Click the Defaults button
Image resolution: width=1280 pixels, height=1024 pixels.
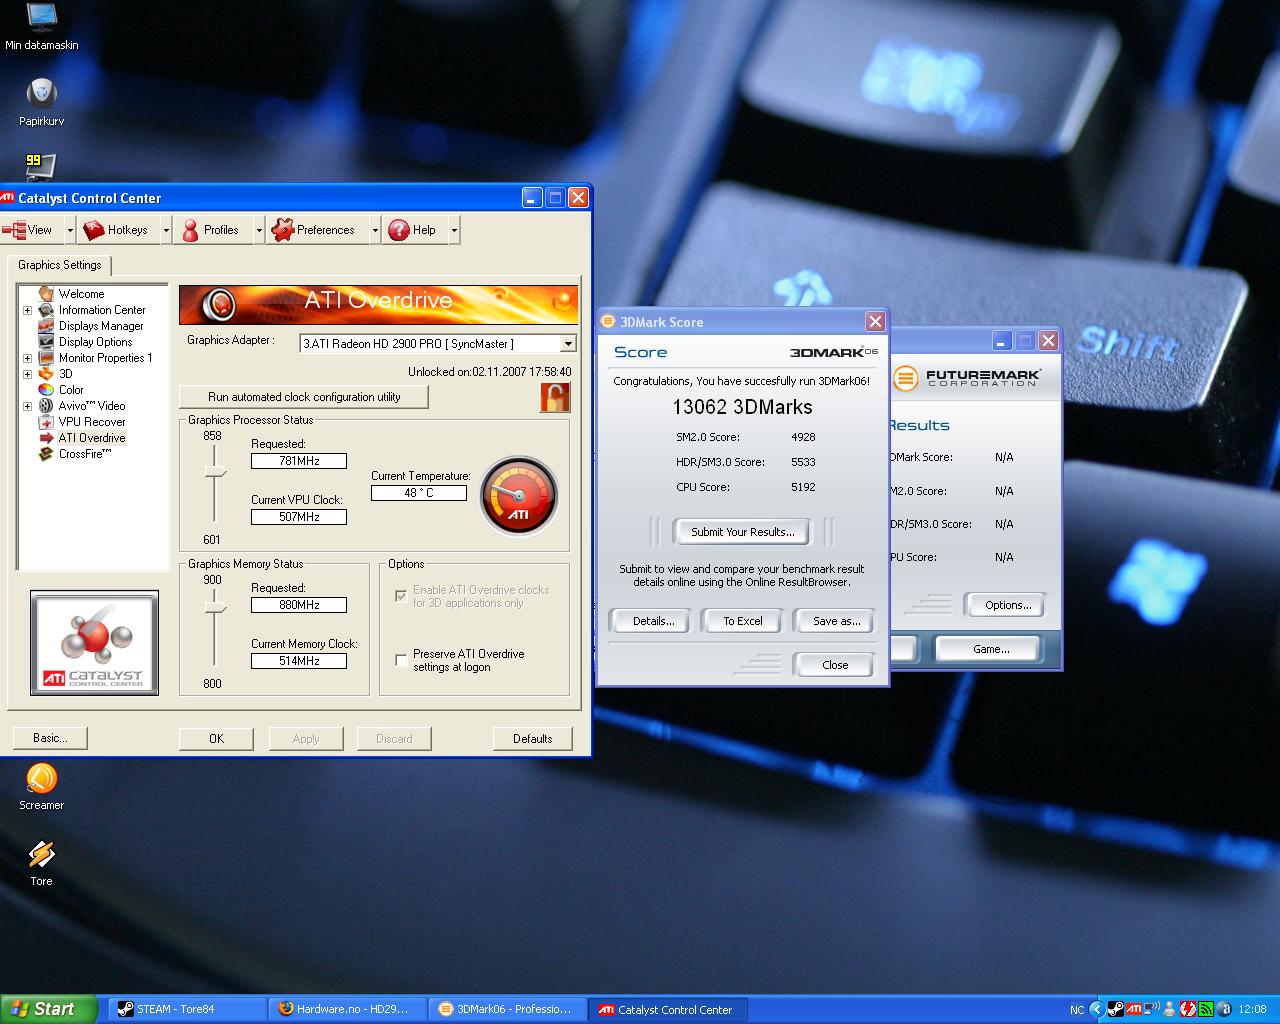pyautogui.click(x=533, y=739)
